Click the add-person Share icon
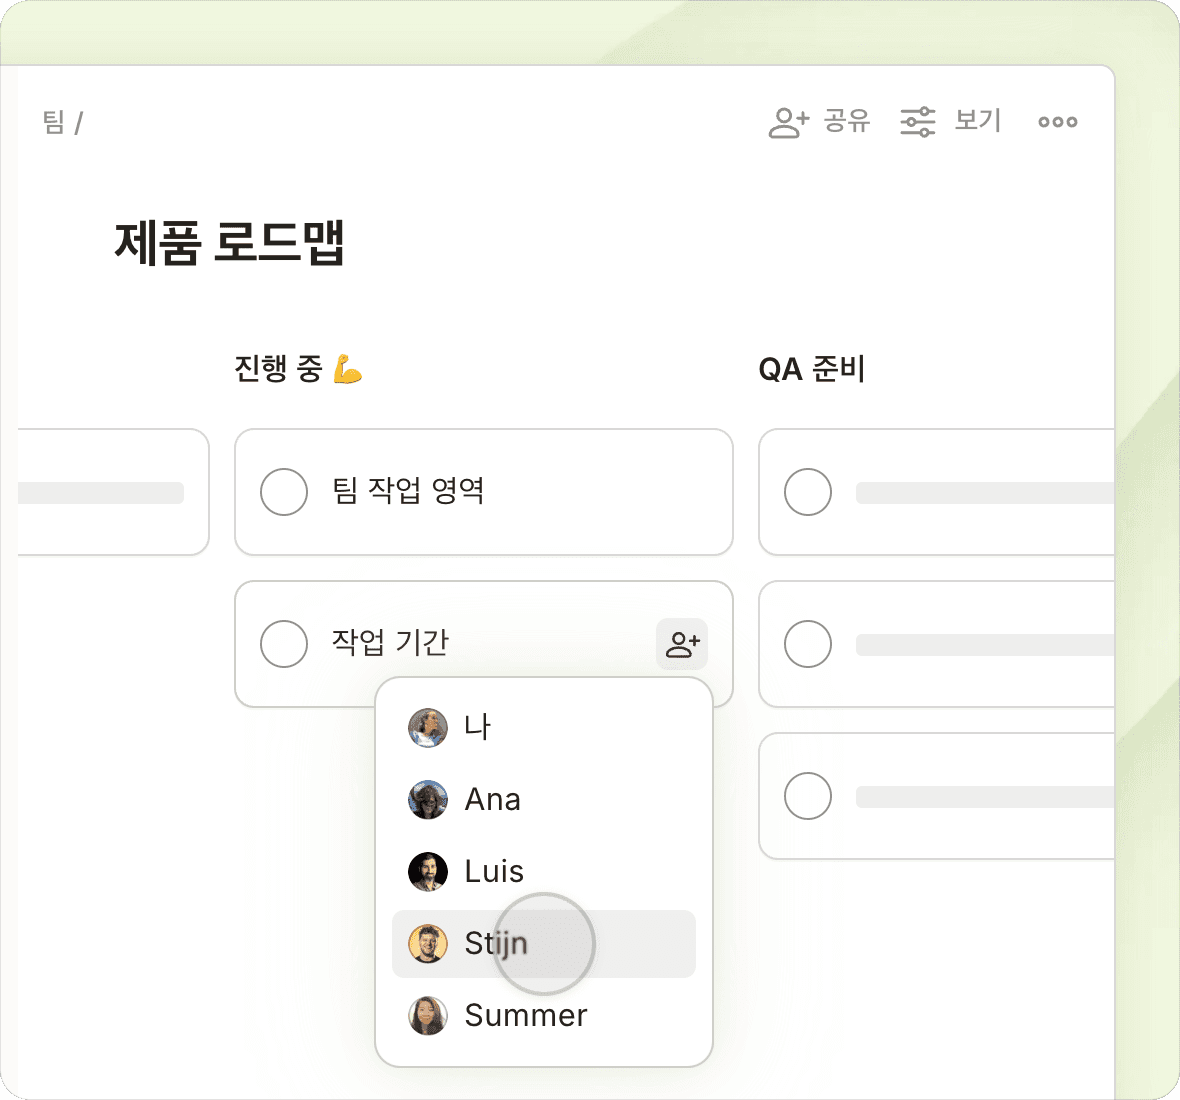 pos(788,122)
